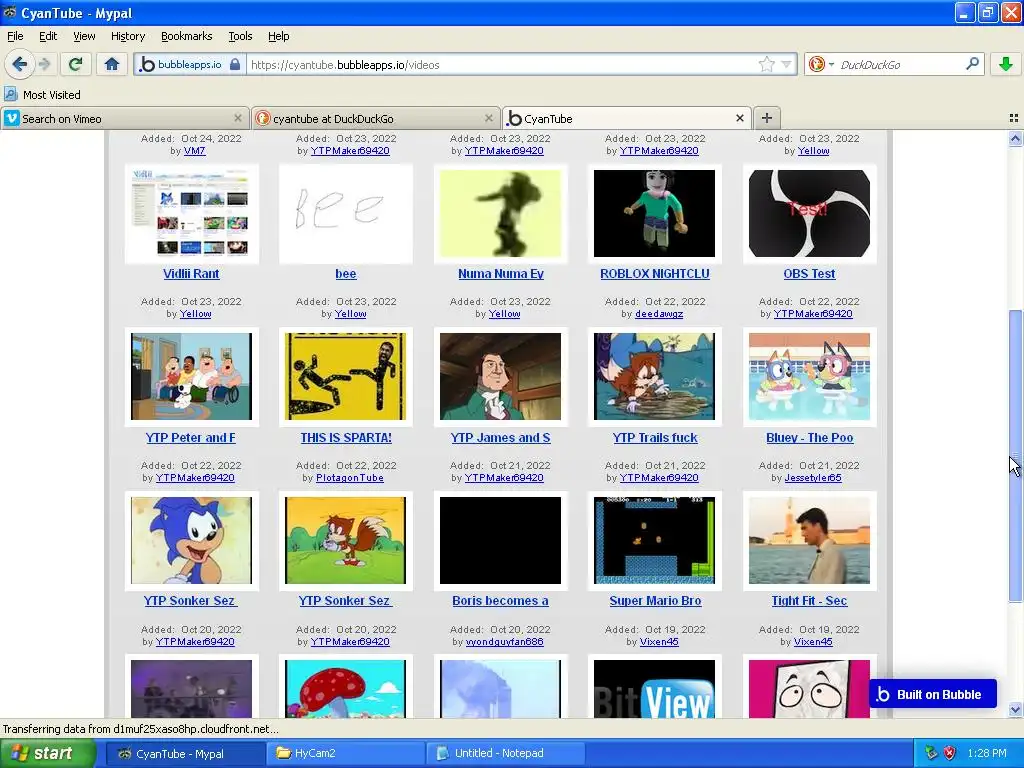Click the scrollbar down arrow
This screenshot has height=768, width=1024.
(x=1015, y=709)
